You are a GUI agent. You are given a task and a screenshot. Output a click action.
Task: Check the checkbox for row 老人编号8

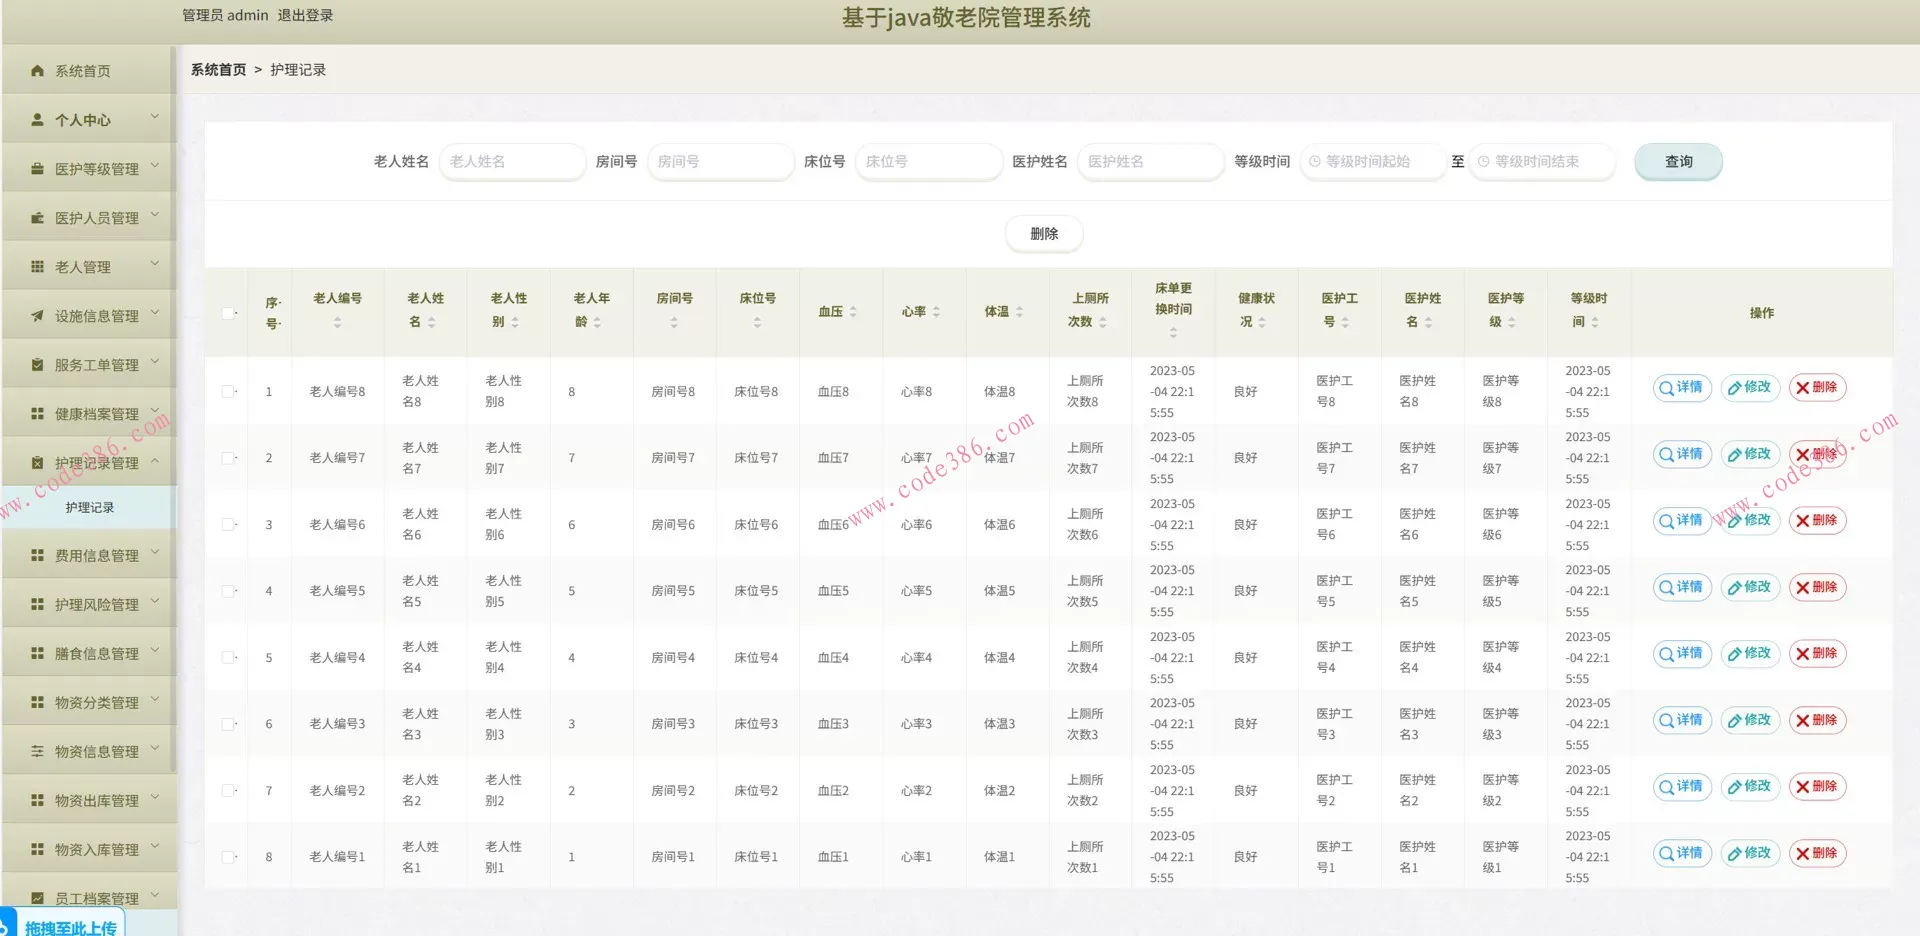pos(228,392)
